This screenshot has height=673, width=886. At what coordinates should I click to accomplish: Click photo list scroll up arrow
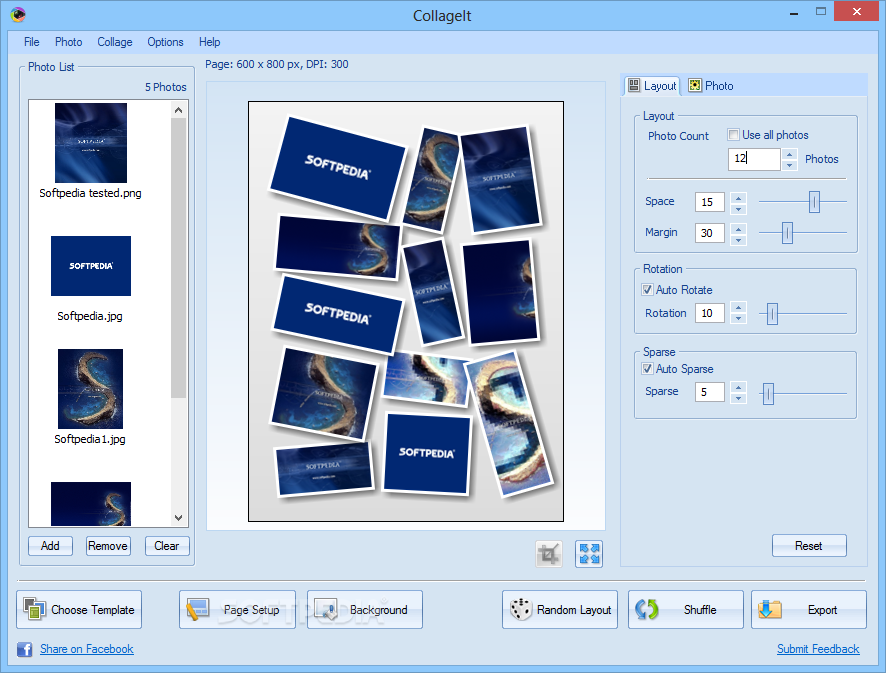[179, 110]
